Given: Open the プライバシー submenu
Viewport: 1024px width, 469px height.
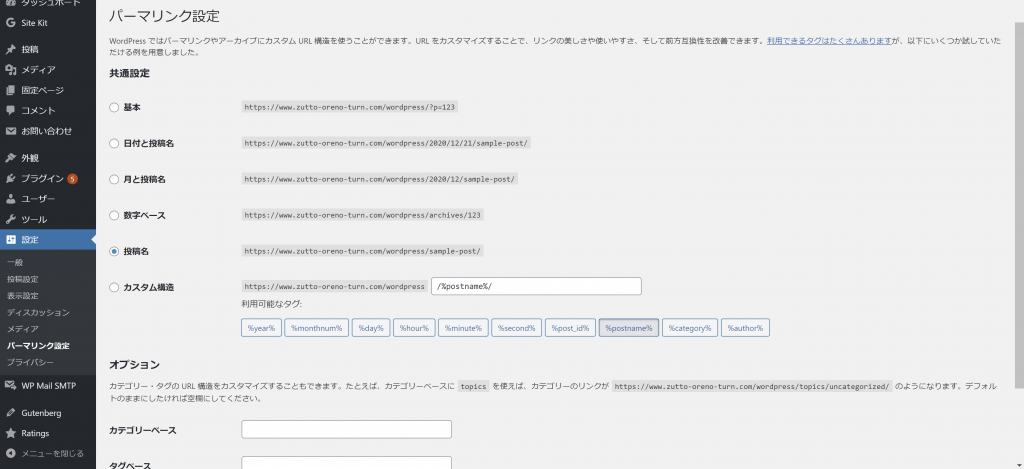Looking at the screenshot, I should (x=30, y=362).
